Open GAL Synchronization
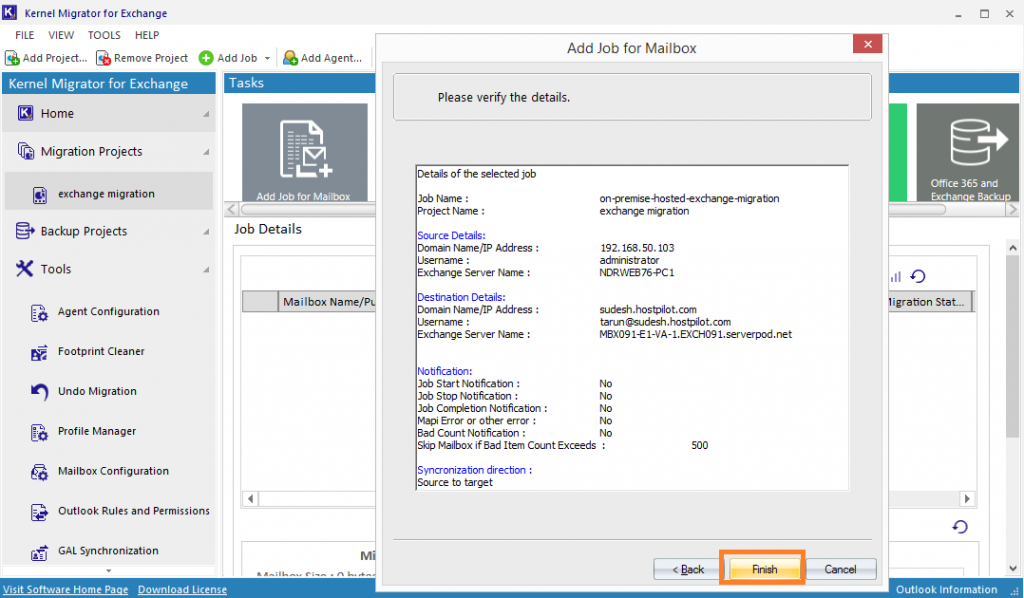 point(107,550)
